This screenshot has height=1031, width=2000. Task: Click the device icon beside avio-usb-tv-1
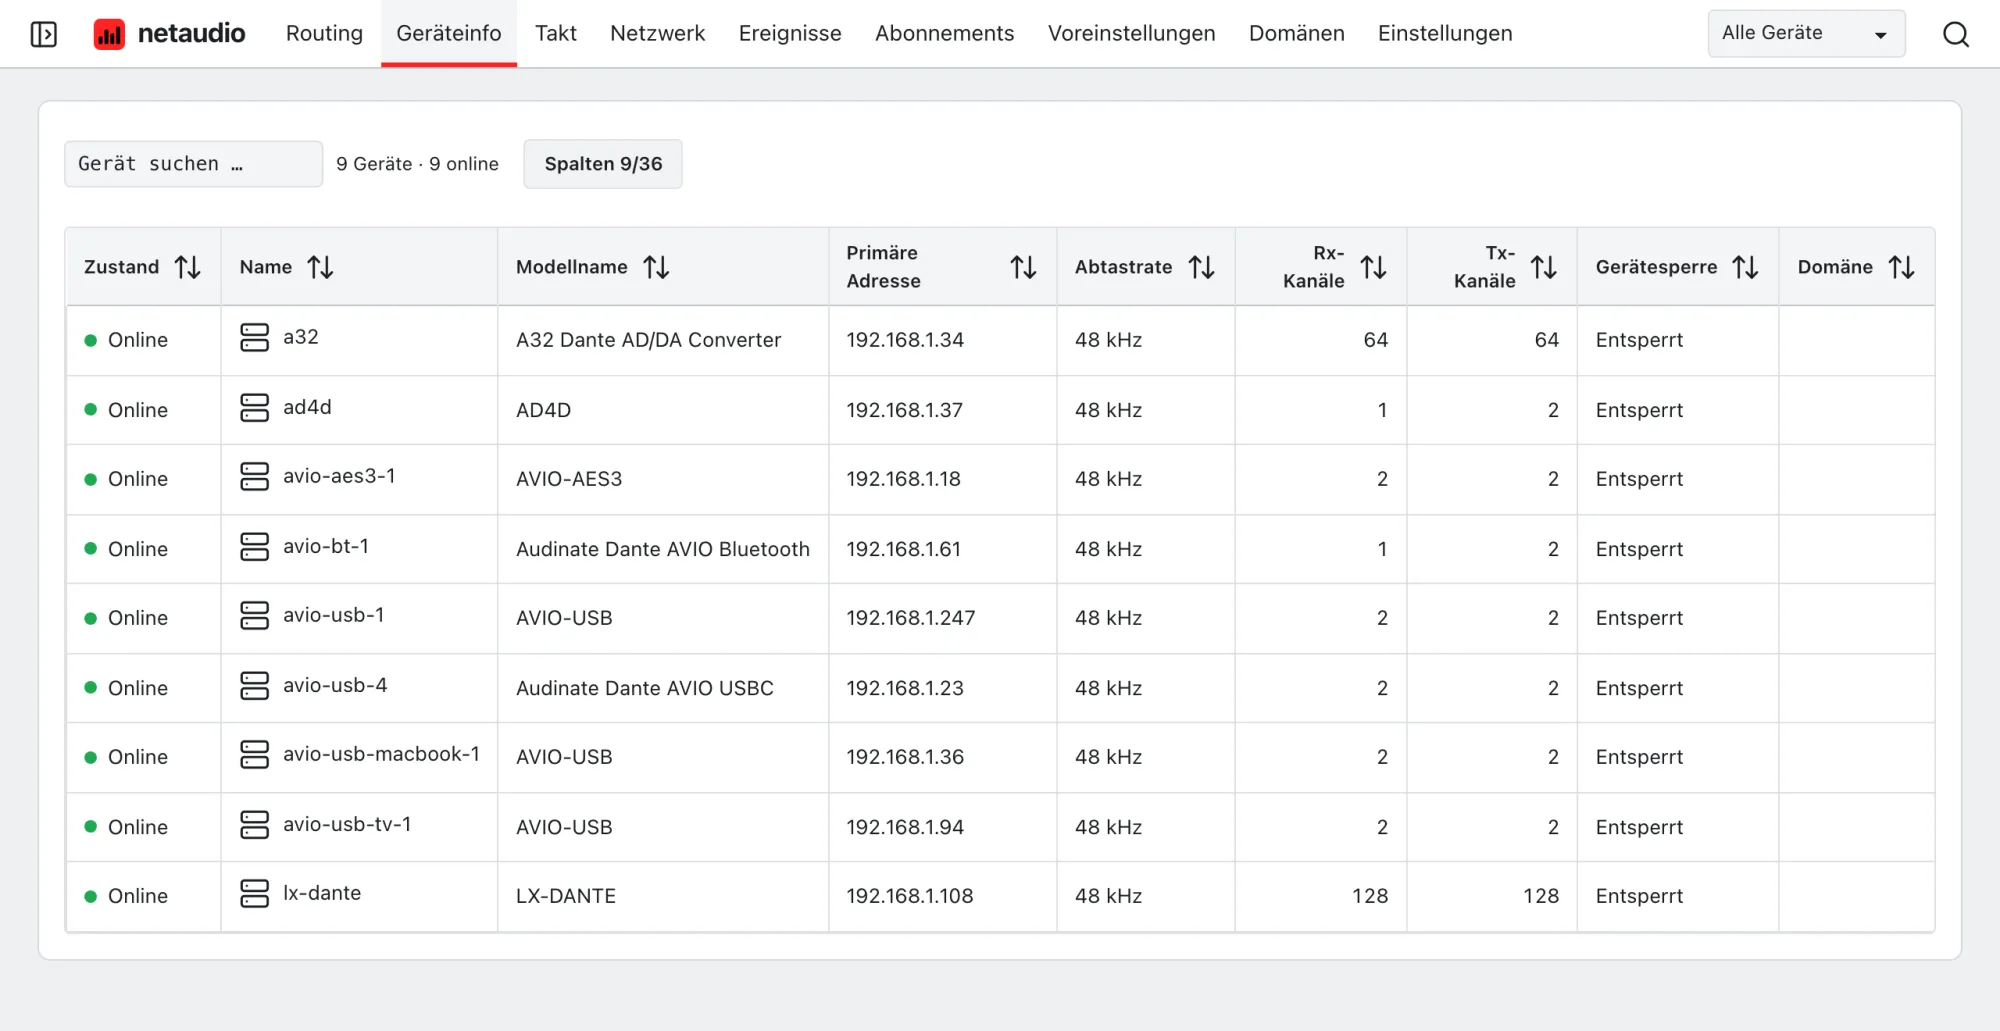pos(255,825)
